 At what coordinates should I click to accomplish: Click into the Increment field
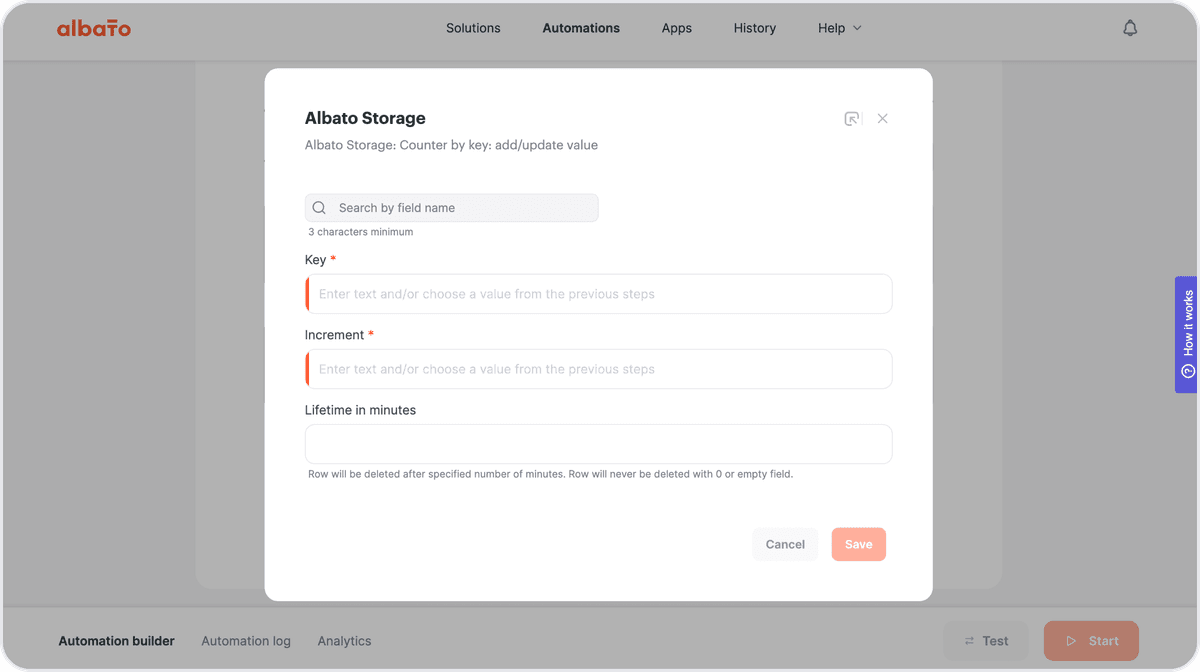(x=598, y=369)
